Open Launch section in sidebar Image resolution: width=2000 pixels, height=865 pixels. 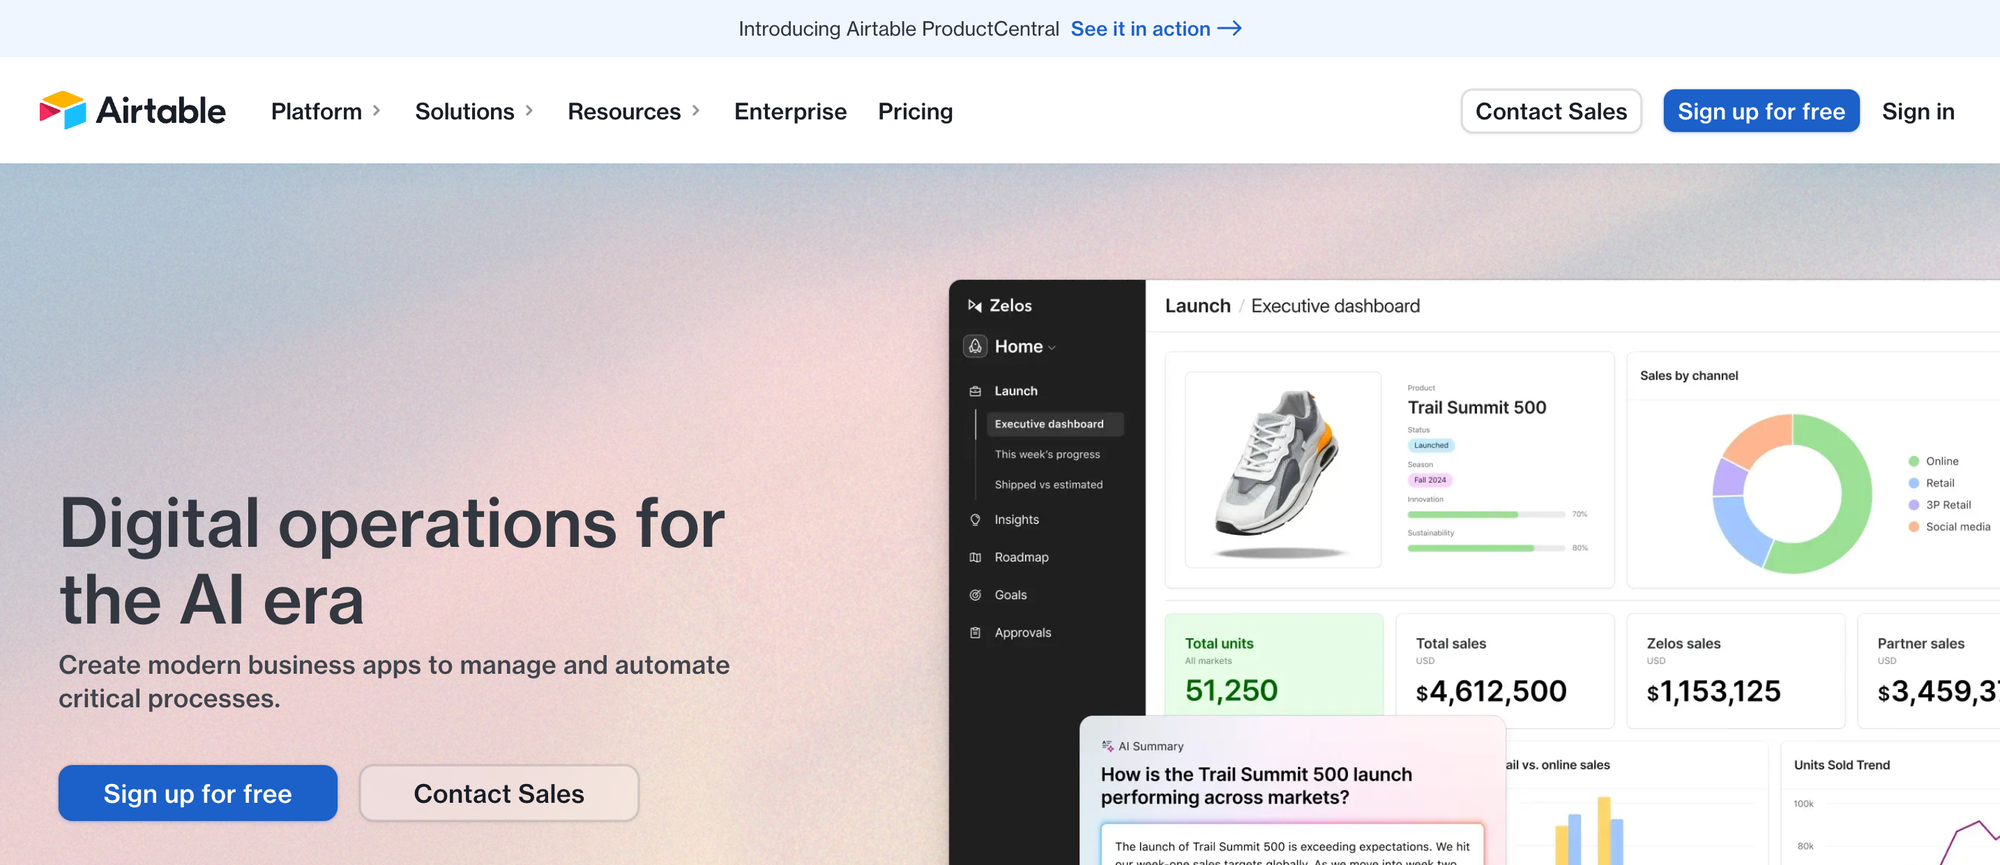pos(1016,391)
